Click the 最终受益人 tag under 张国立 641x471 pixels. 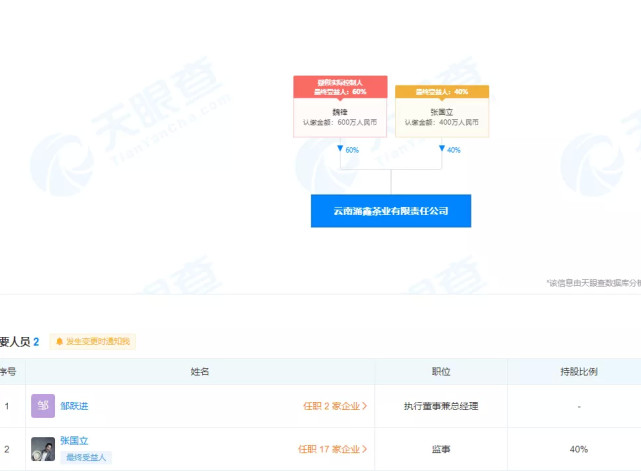click(85, 457)
